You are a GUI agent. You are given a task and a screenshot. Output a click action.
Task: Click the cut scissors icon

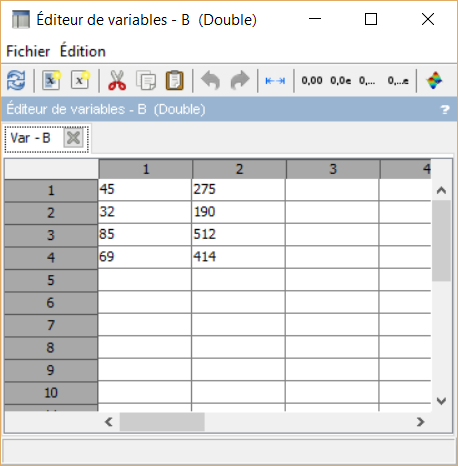click(x=117, y=80)
